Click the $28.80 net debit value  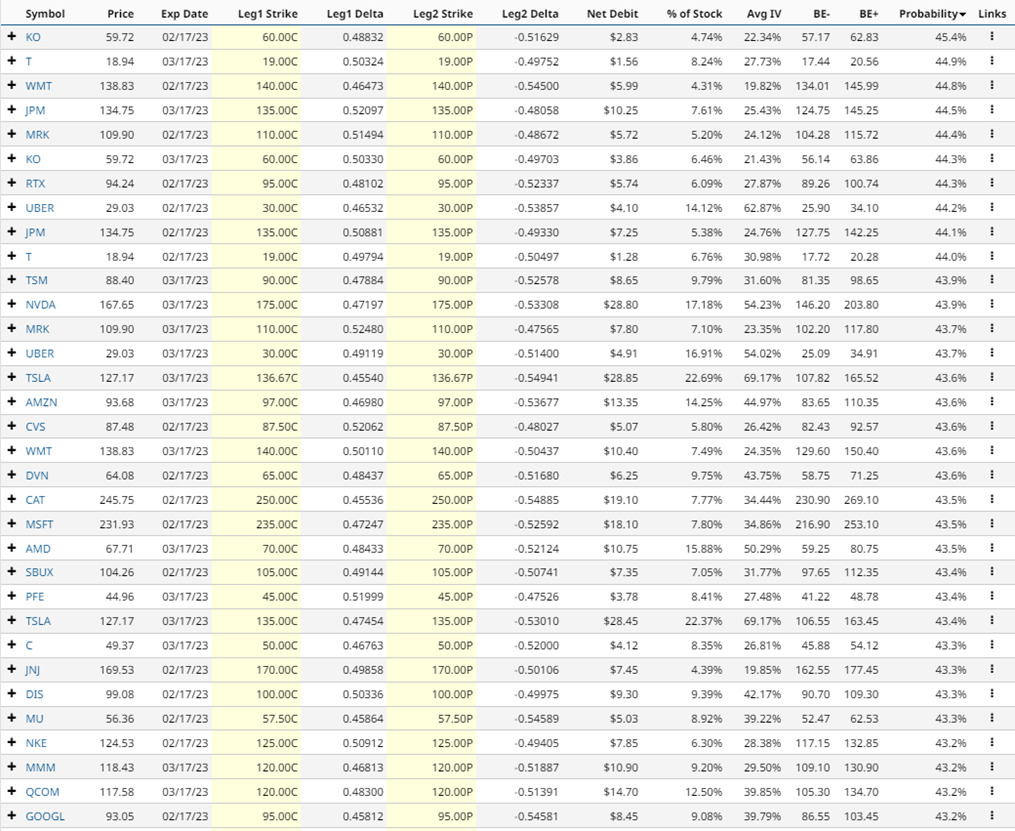[621, 304]
